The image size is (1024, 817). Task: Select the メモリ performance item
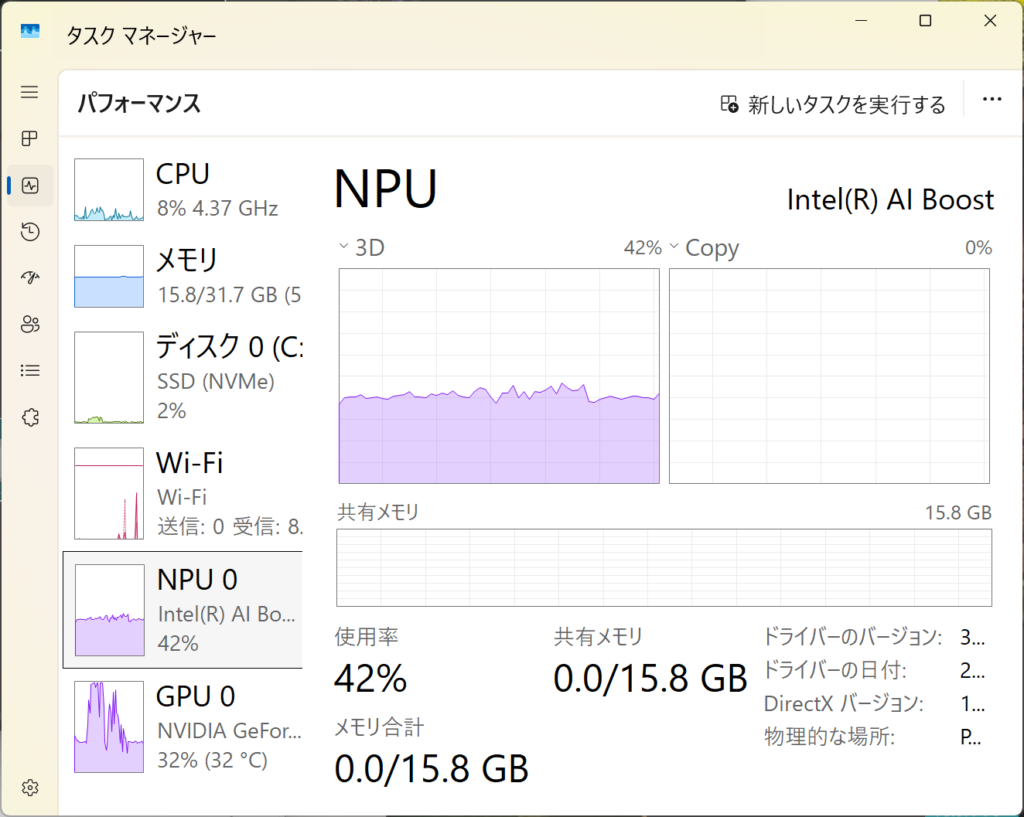[x=183, y=276]
